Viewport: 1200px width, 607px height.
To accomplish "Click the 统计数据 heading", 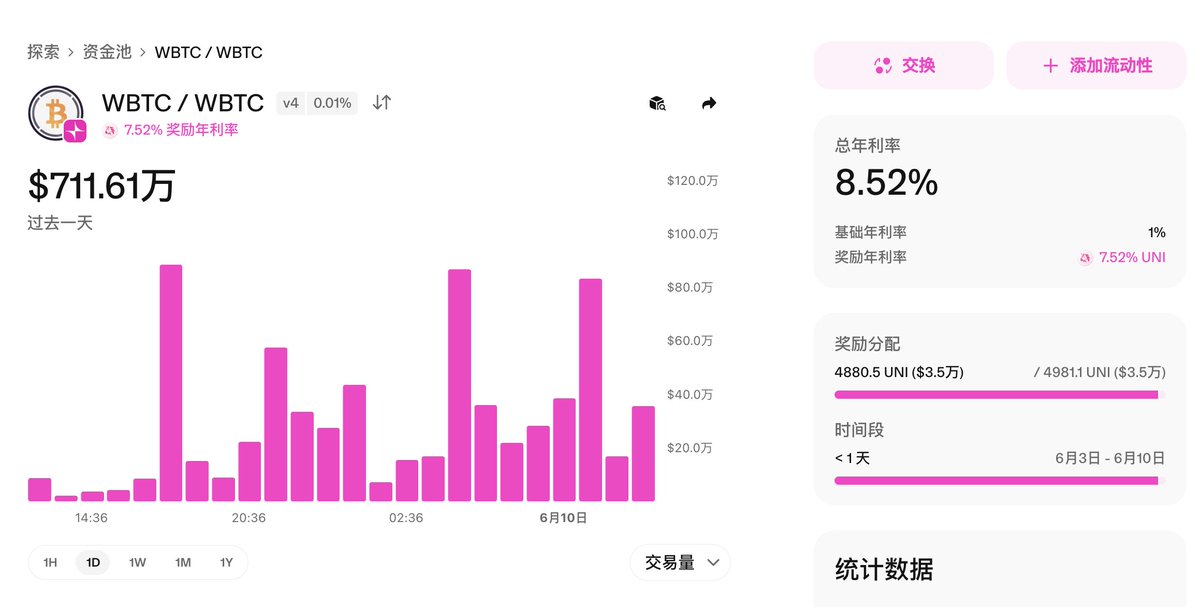I will point(884,570).
